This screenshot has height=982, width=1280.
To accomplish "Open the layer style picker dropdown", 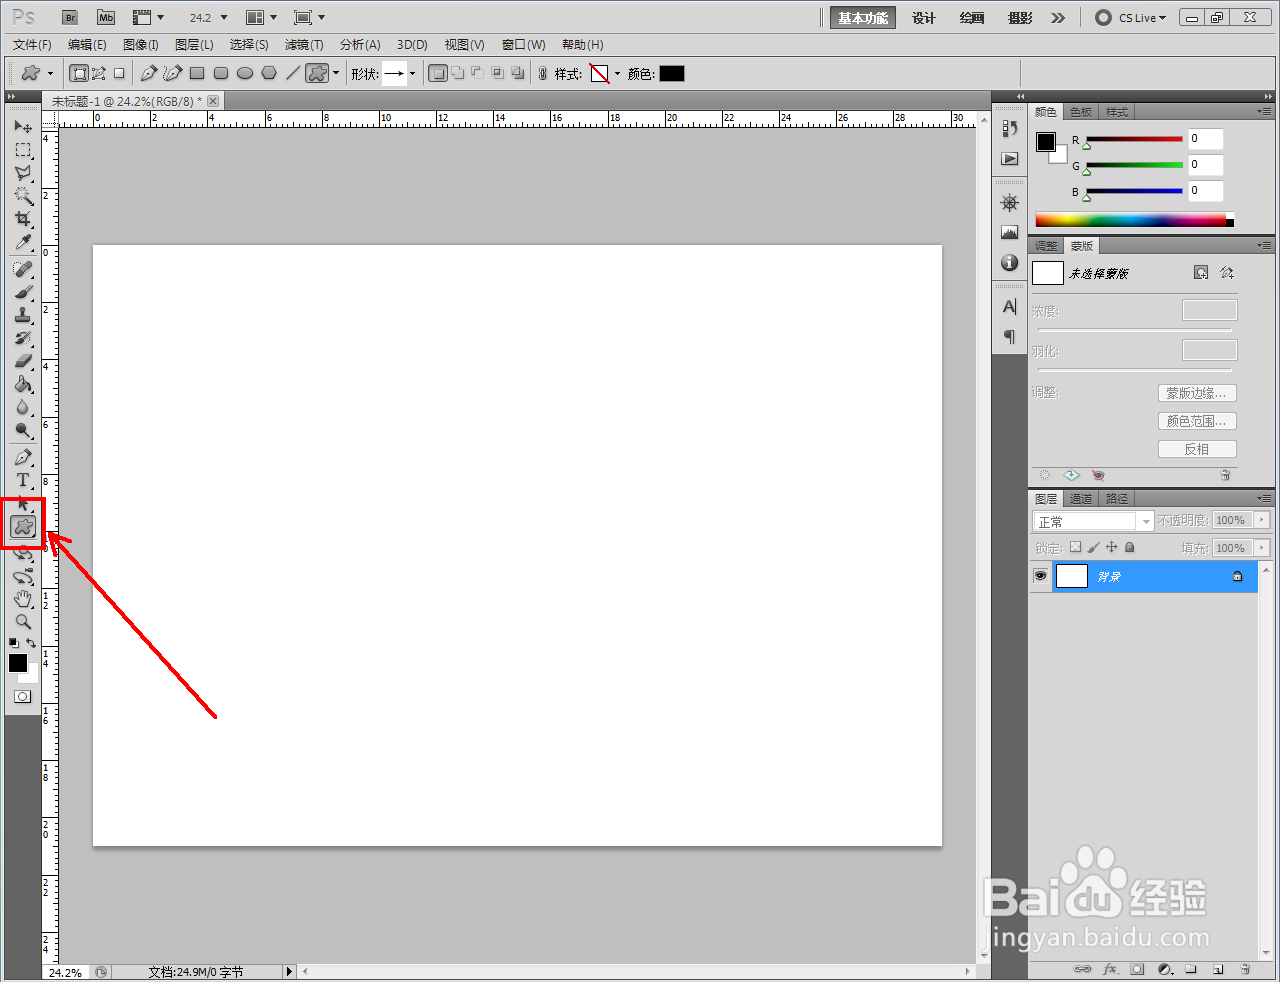I will [617, 74].
